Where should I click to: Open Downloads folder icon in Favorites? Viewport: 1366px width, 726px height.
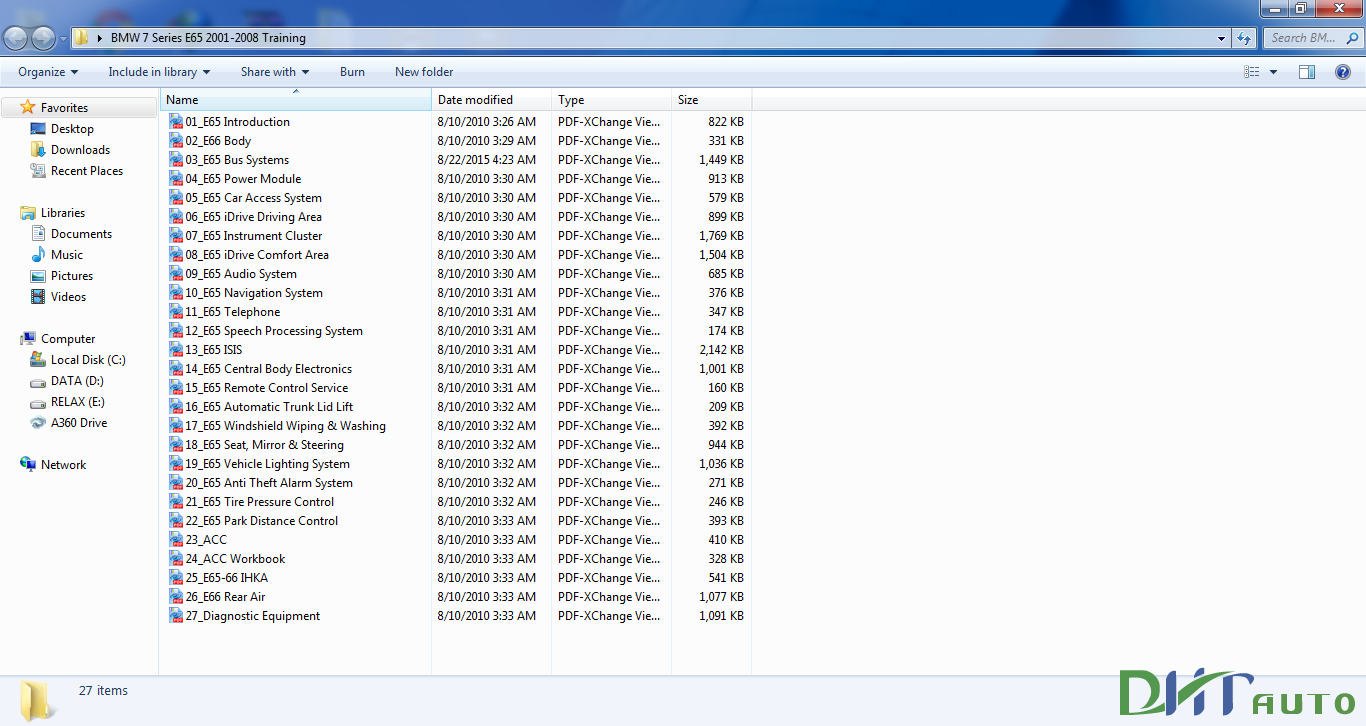click(38, 150)
